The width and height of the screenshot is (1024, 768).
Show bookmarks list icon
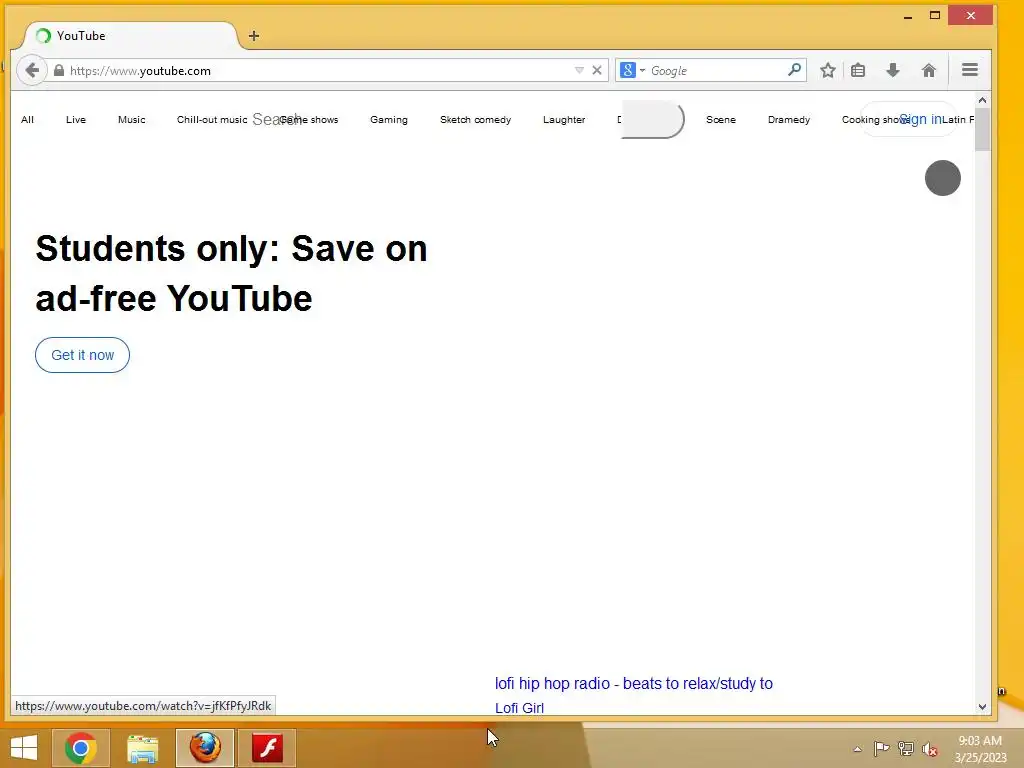coord(858,71)
